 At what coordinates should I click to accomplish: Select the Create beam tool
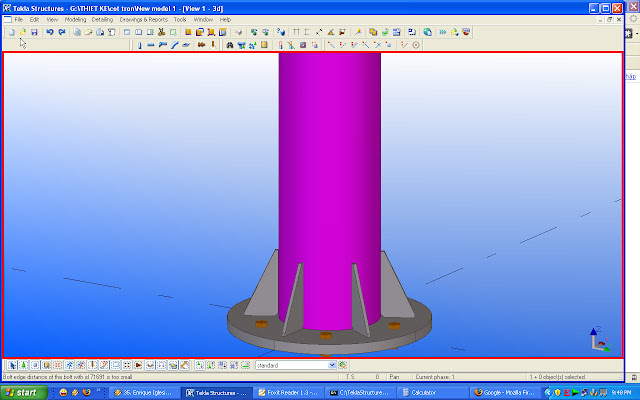(x=151, y=45)
